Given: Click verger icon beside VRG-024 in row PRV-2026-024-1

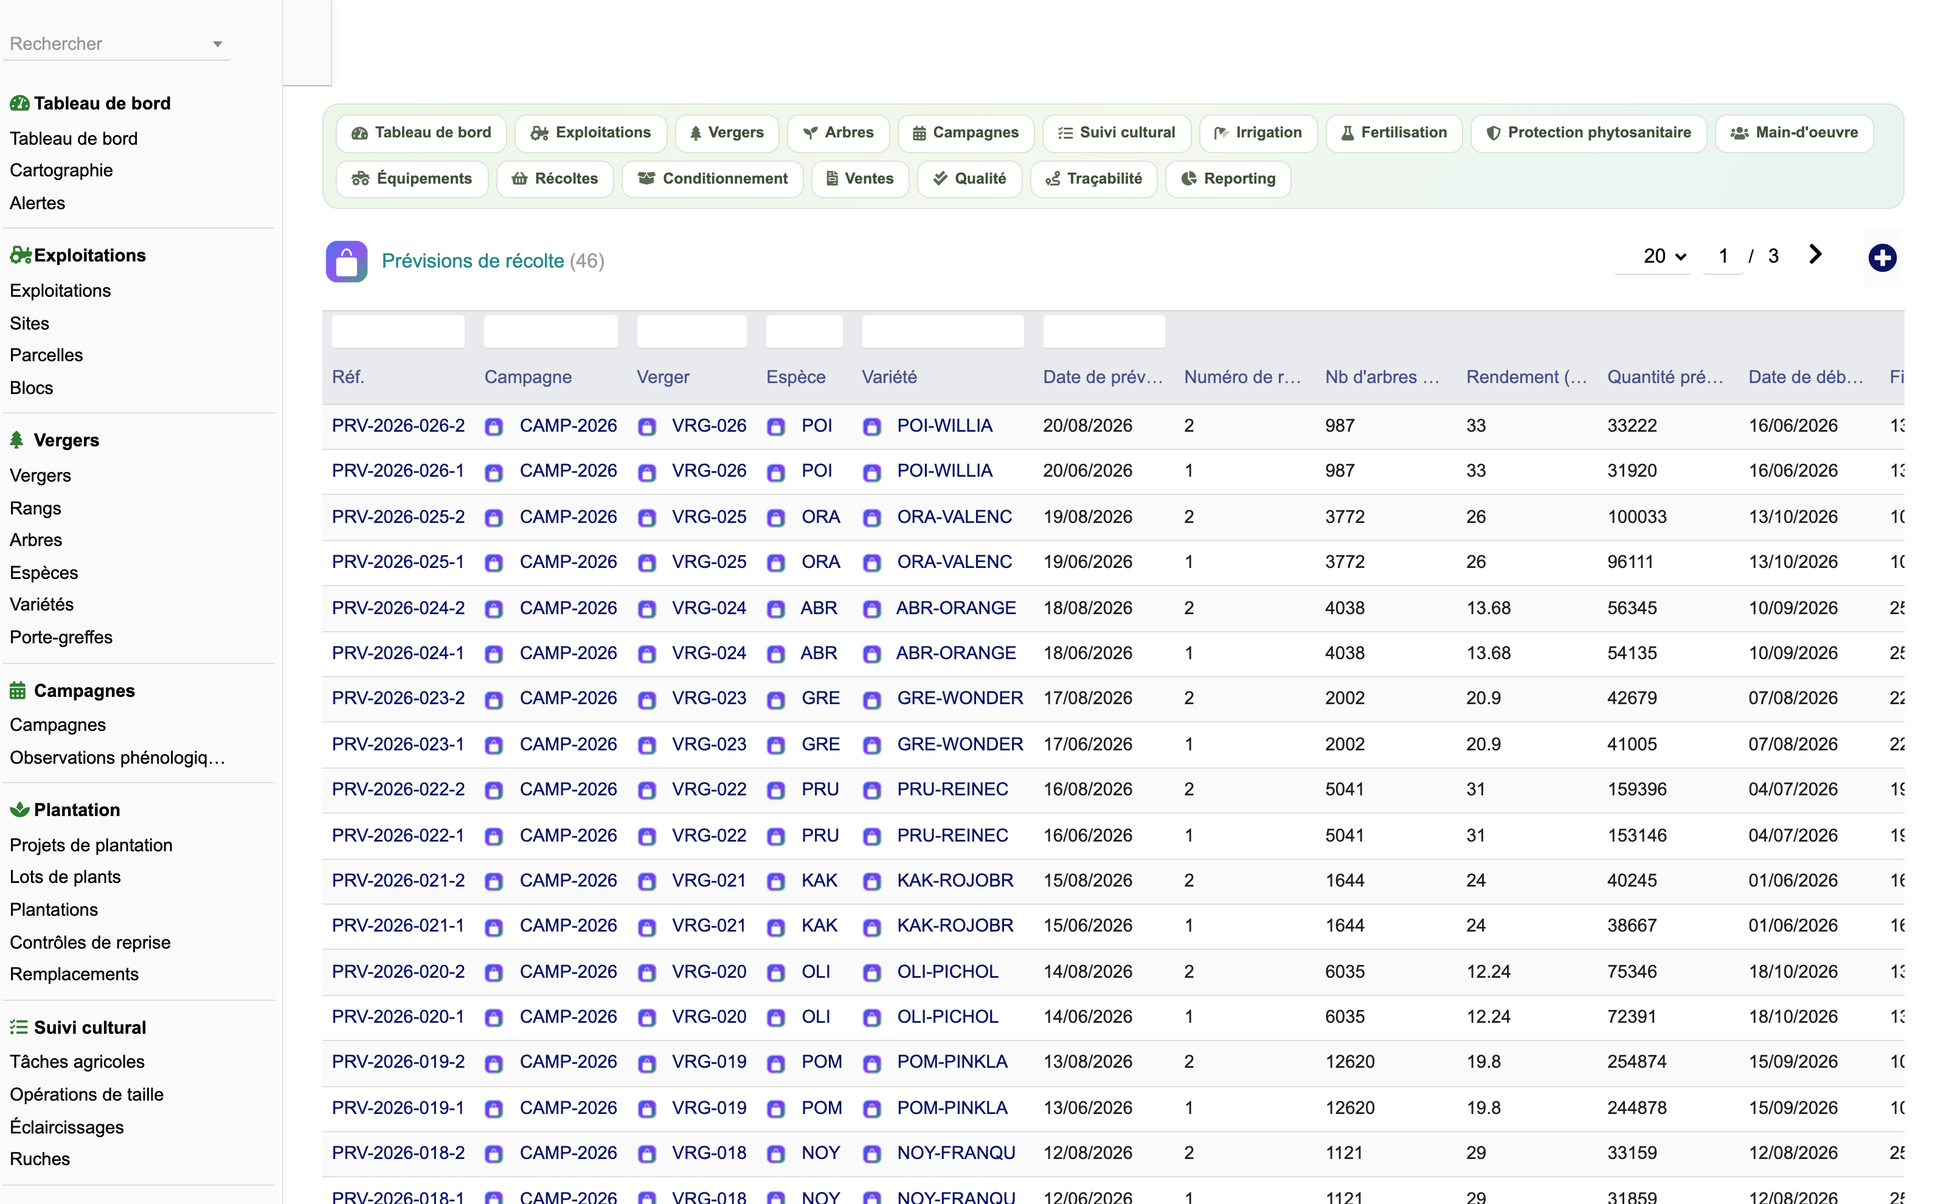Looking at the screenshot, I should [x=647, y=655].
